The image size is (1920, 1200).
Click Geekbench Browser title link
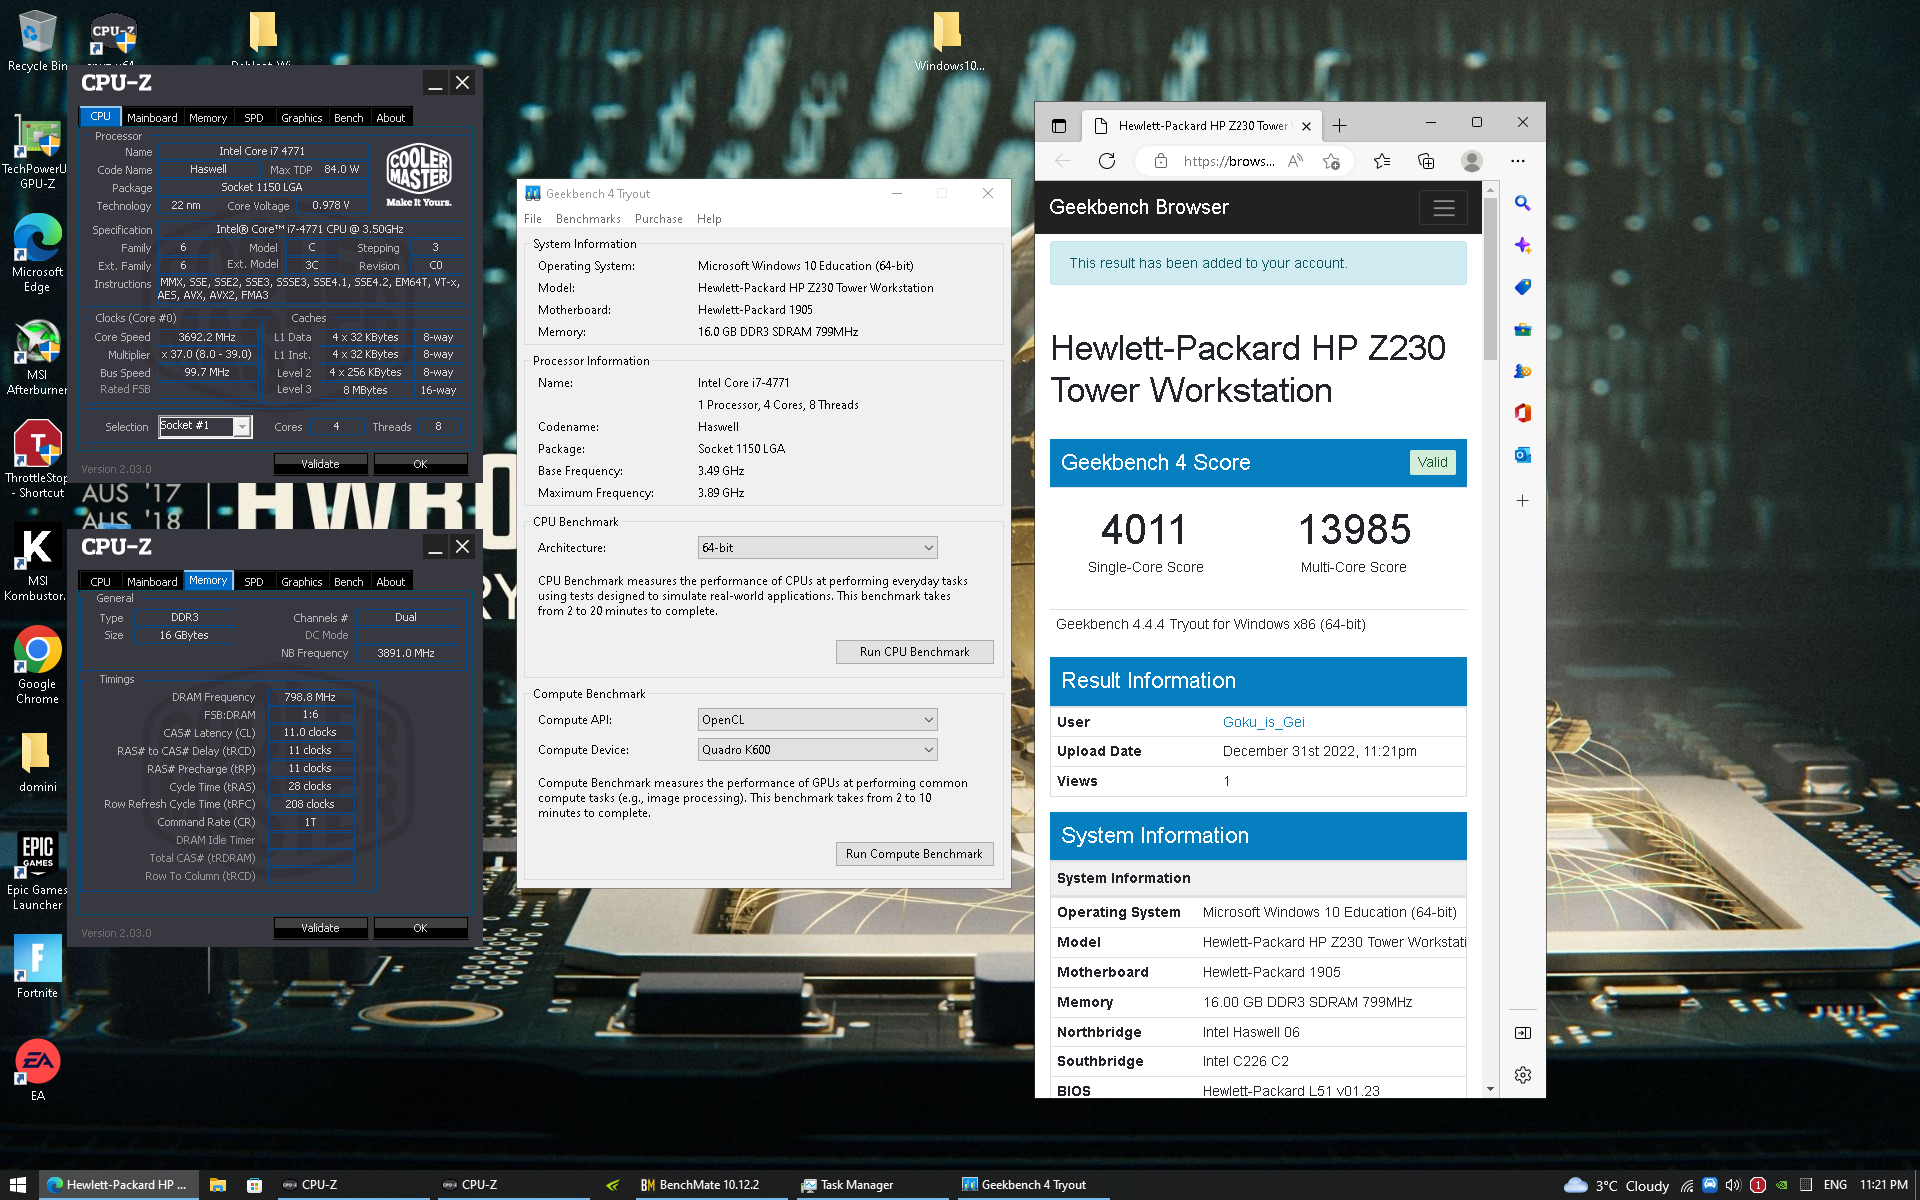[1139, 207]
